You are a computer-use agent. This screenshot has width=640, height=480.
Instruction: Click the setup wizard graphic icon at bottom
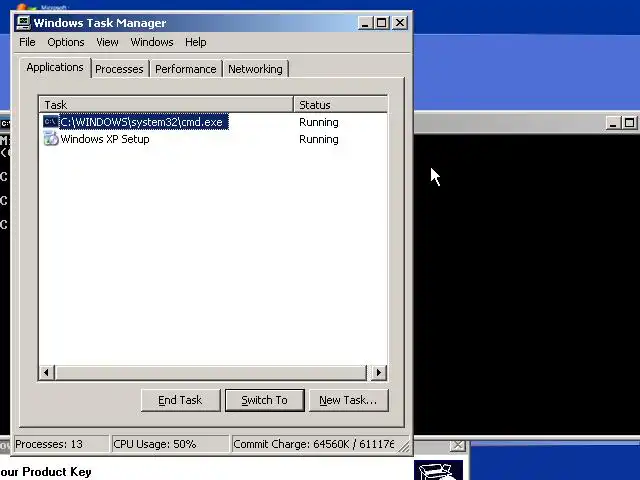click(438, 471)
